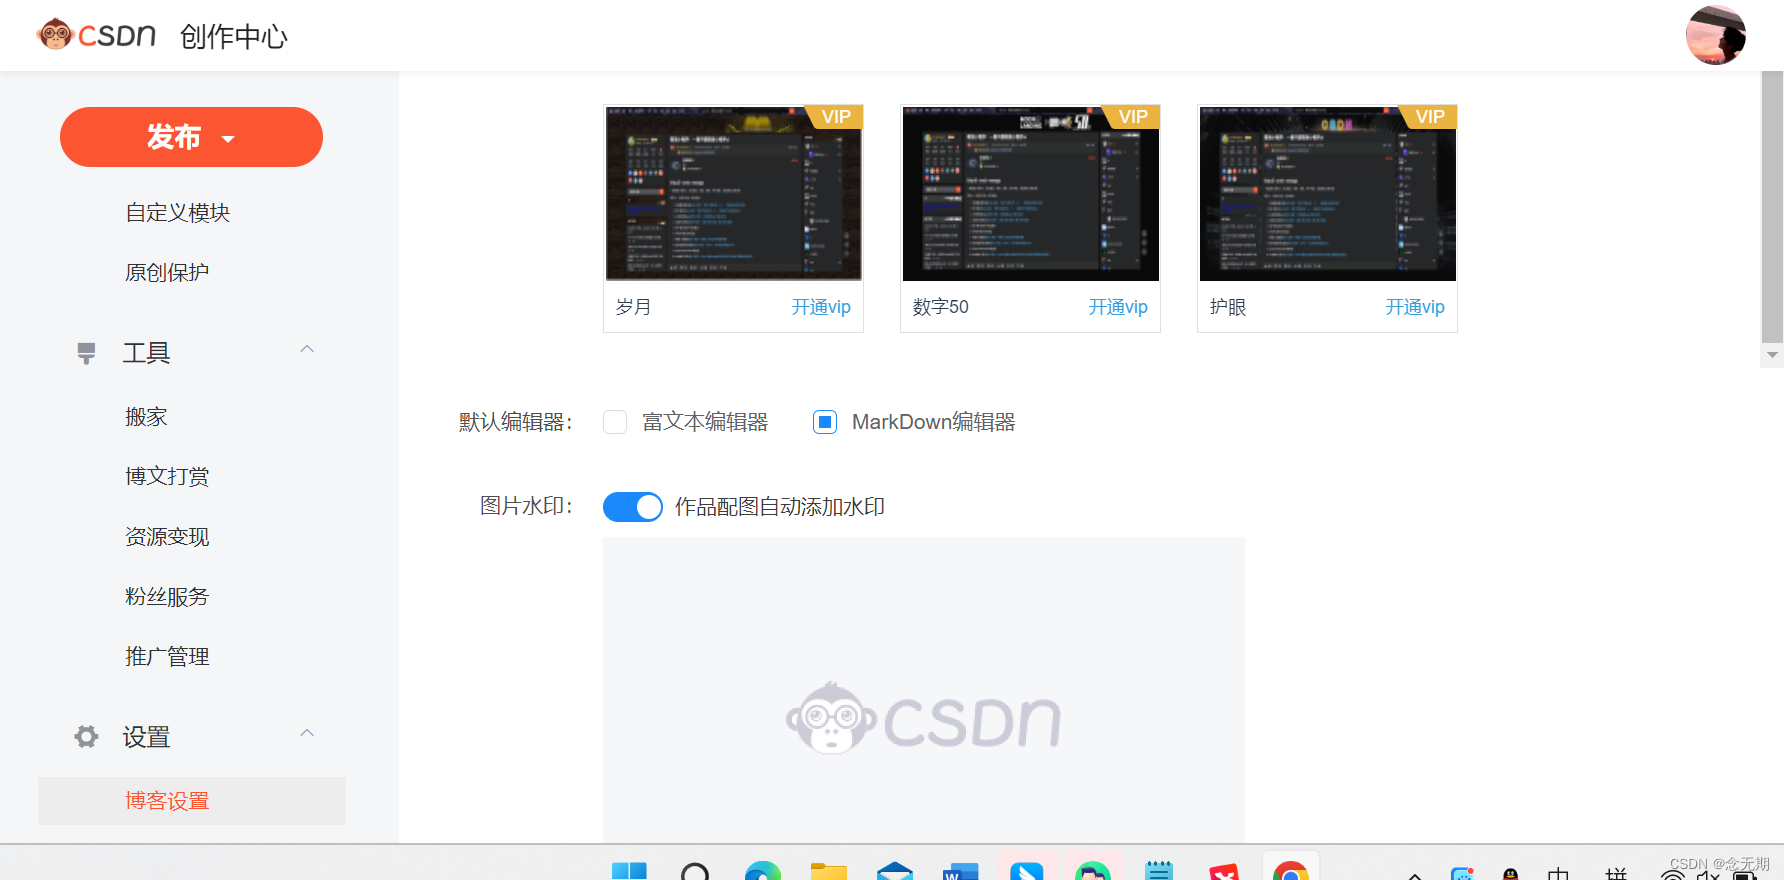Click 开通vip for 岁月 skin
This screenshot has width=1784, height=880.
(x=821, y=307)
